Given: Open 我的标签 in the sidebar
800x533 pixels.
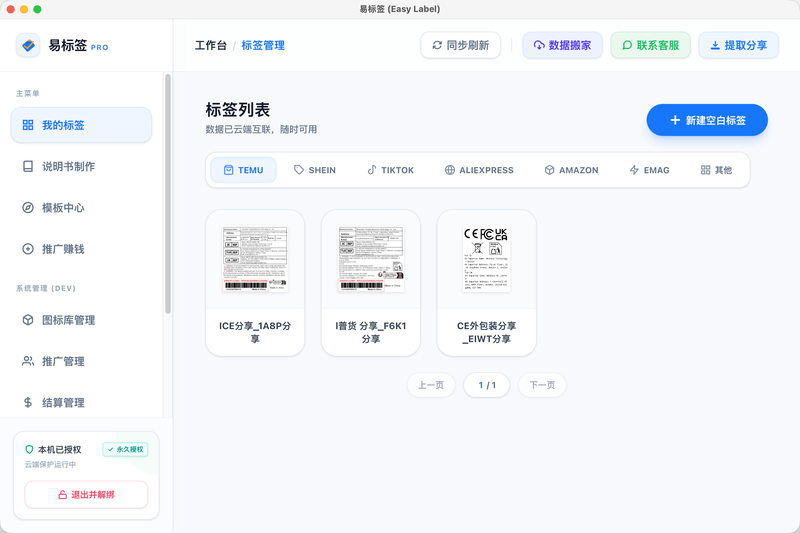Looking at the screenshot, I should point(81,125).
